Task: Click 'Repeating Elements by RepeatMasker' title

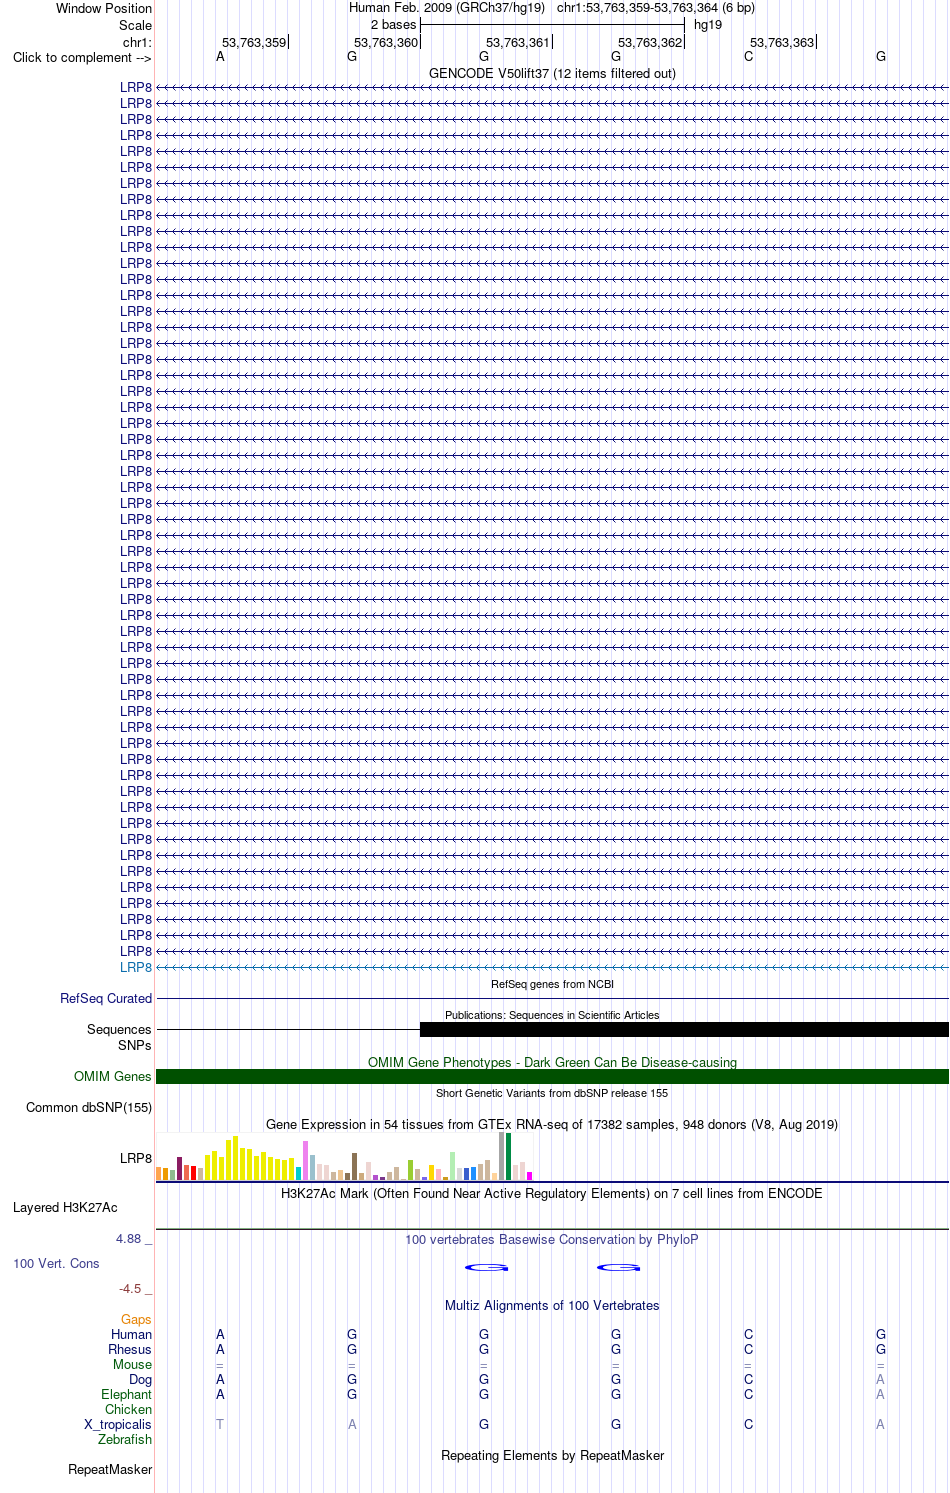Action: (x=552, y=1455)
